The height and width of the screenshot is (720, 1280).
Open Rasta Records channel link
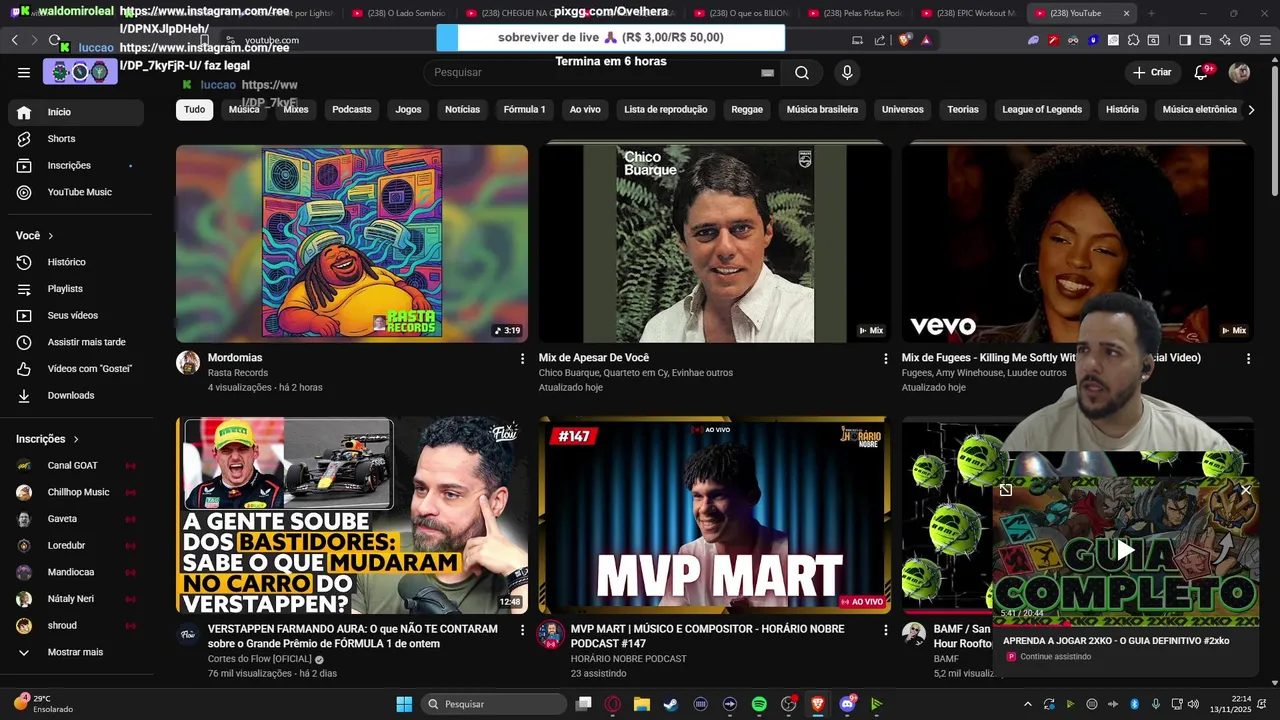(x=238, y=373)
